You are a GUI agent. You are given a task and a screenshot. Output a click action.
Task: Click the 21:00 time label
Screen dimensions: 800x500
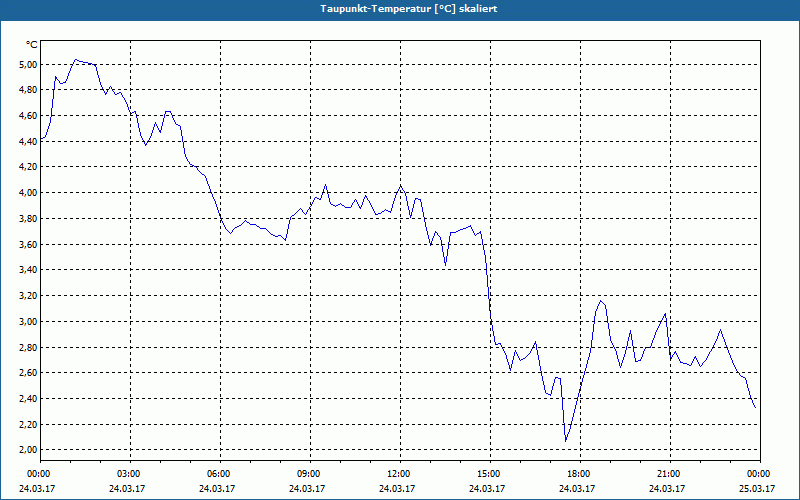(x=670, y=474)
